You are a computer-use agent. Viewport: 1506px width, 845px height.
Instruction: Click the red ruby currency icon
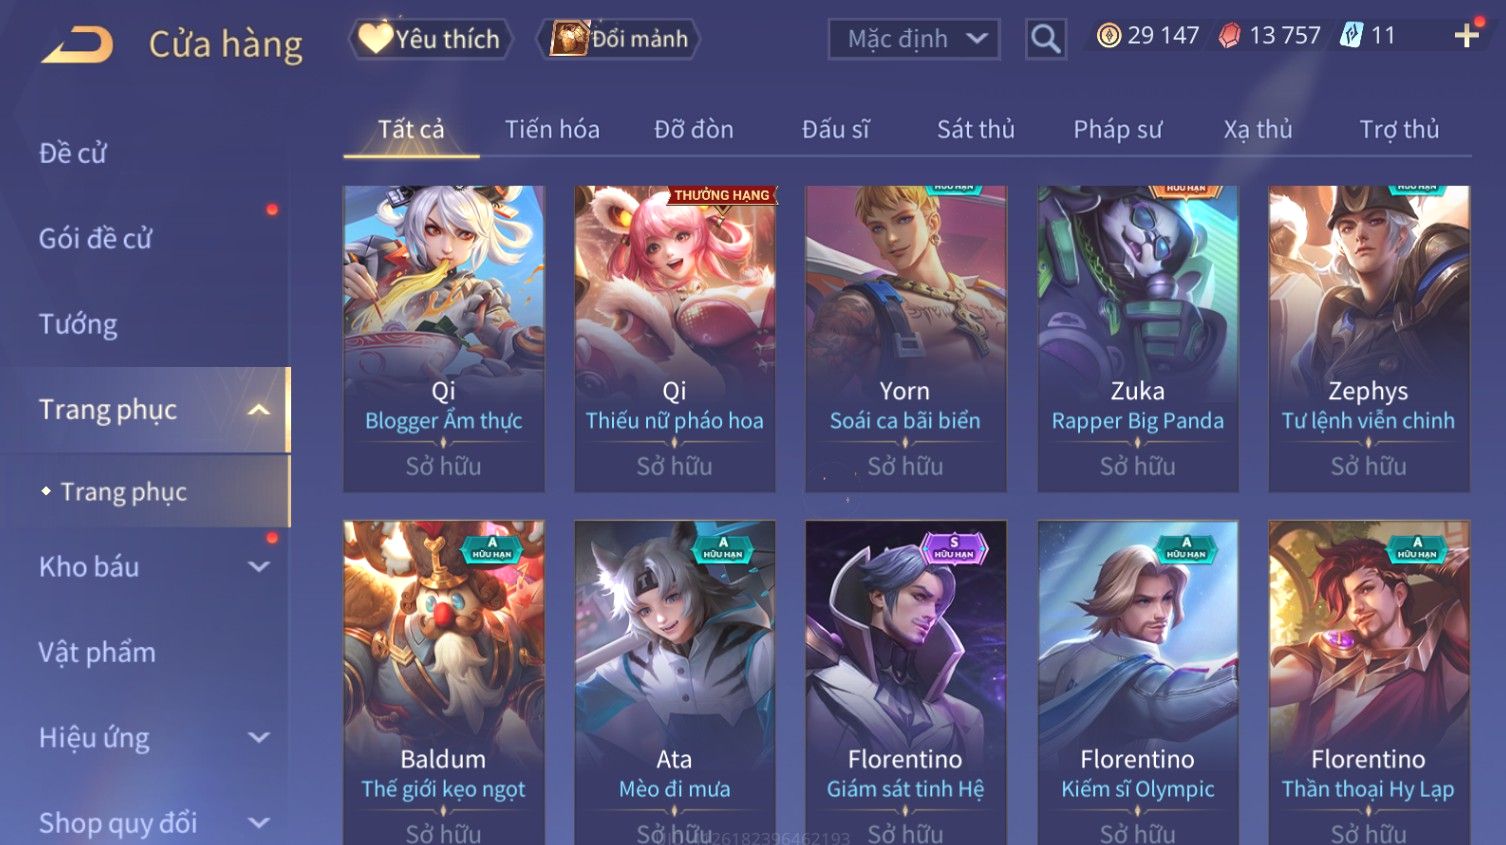tap(1230, 36)
